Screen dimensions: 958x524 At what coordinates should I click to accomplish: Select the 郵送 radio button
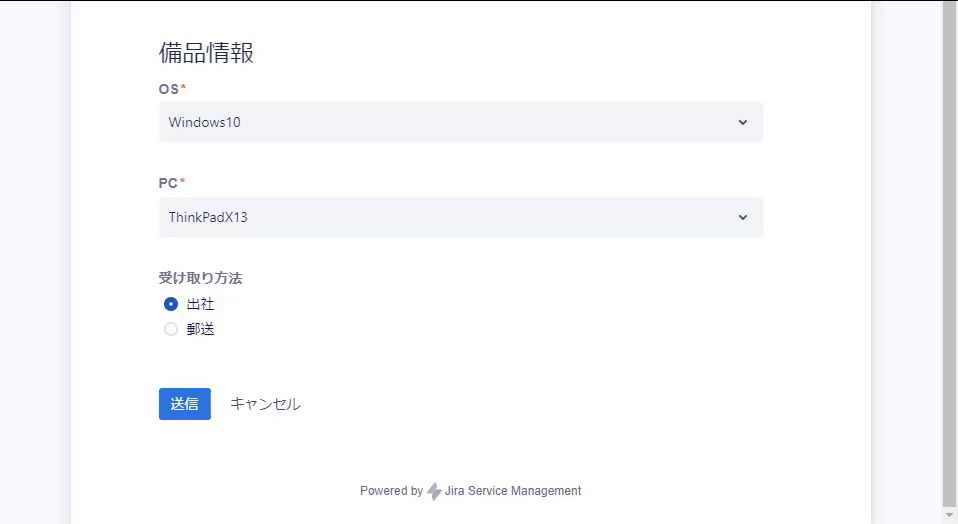171,329
